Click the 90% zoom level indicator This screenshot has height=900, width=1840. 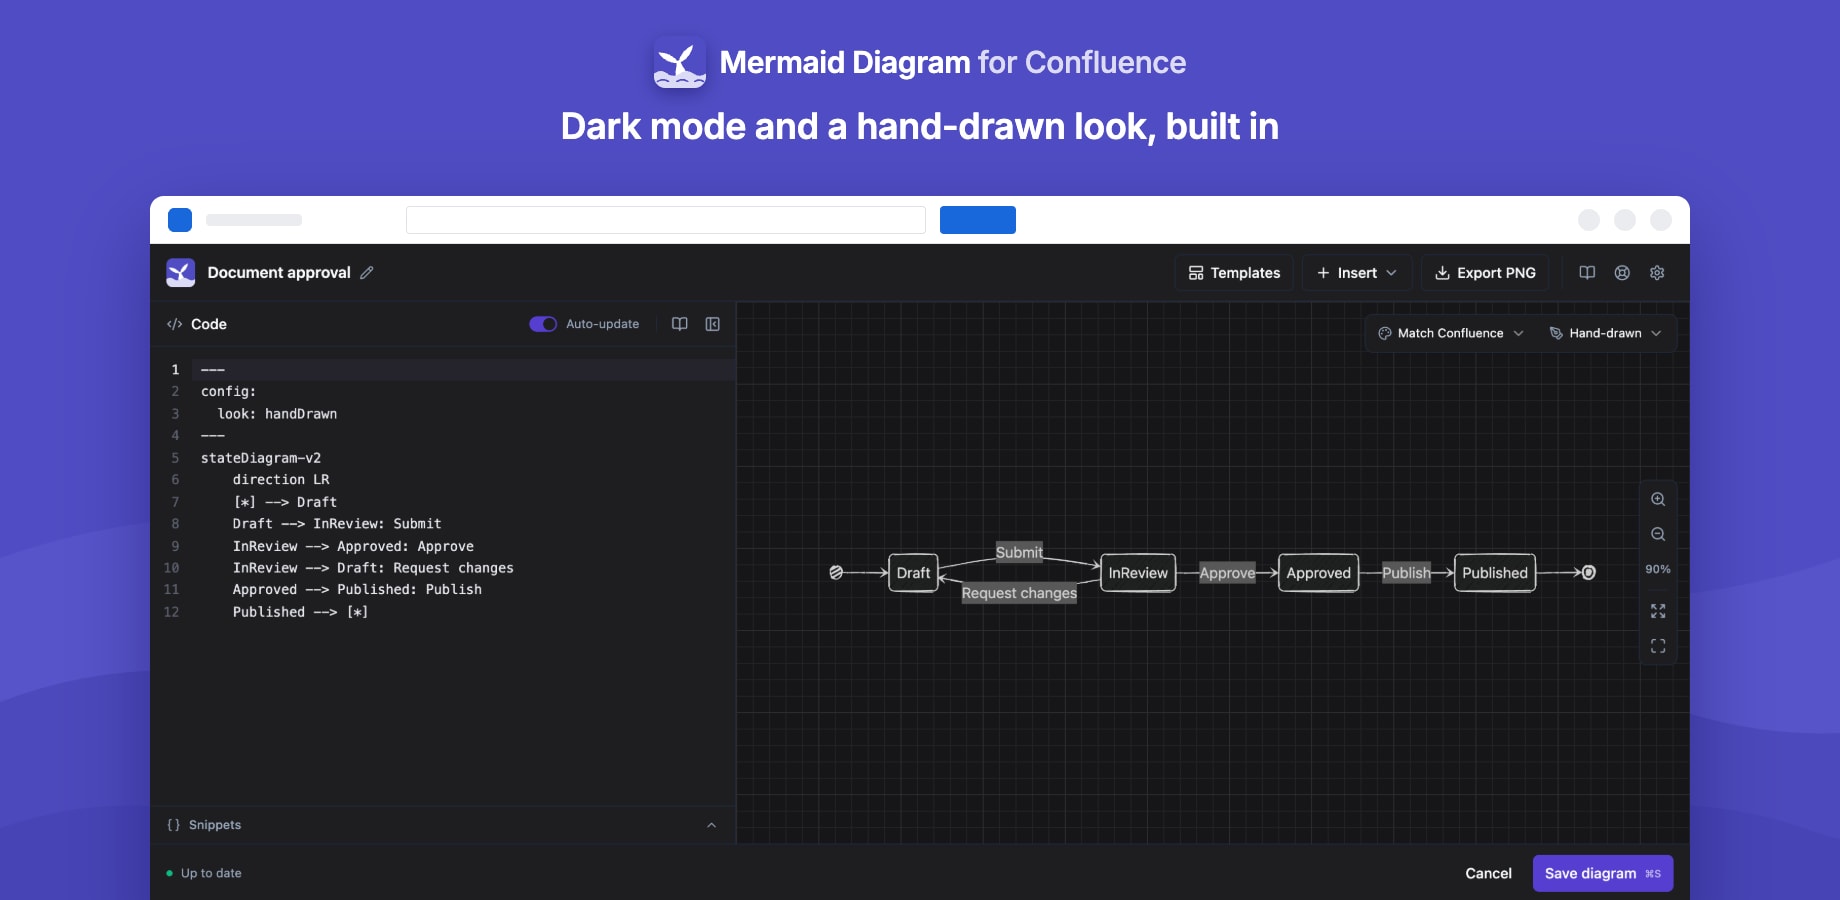click(1658, 569)
